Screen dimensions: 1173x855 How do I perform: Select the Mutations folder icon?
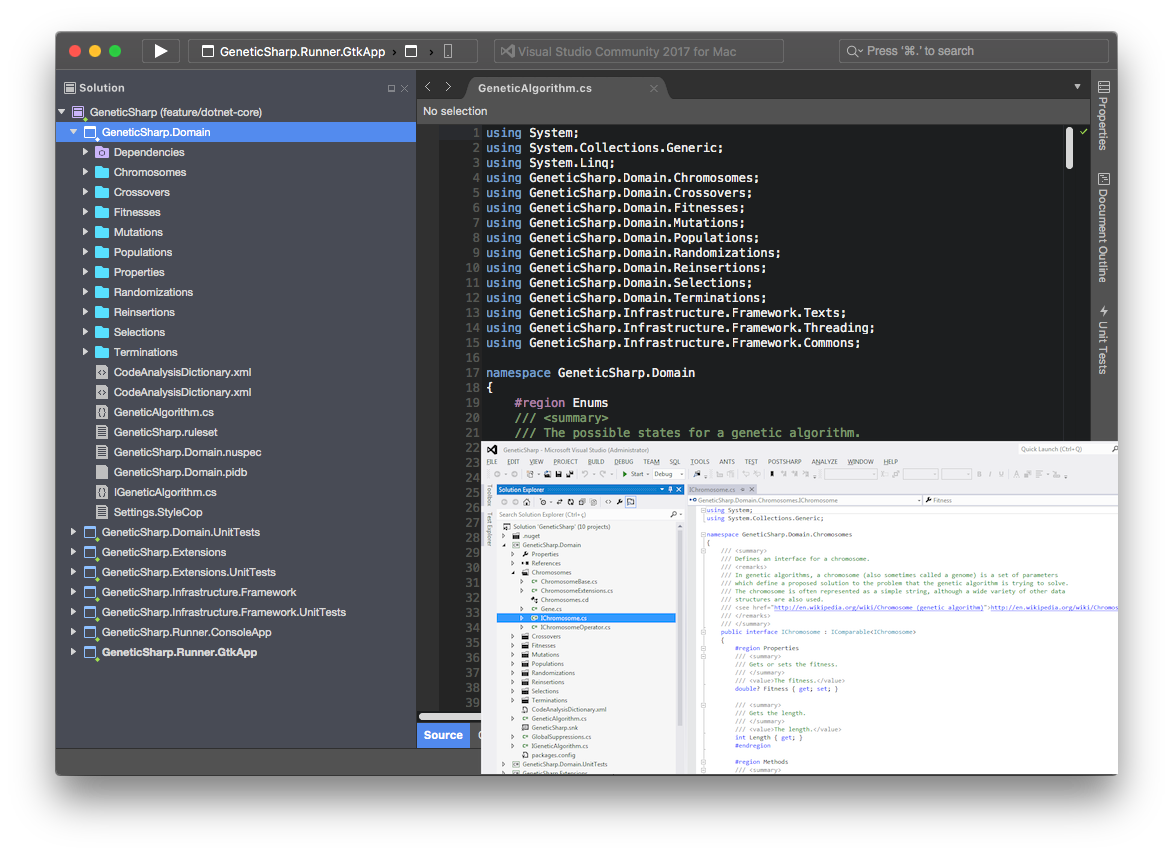[x=102, y=233]
